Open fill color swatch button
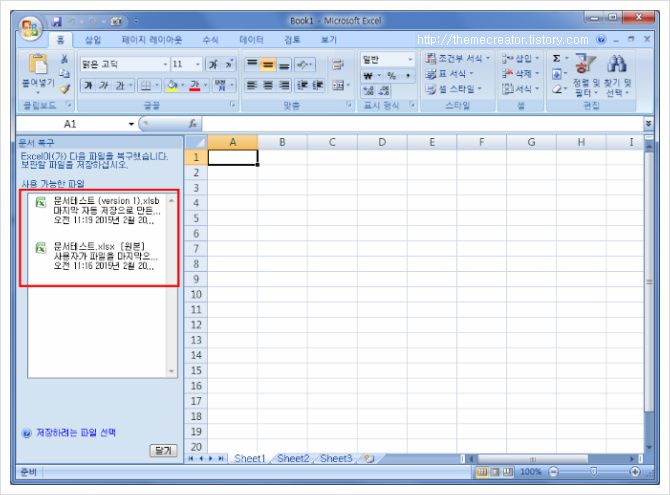670x495 pixels. tap(172, 85)
